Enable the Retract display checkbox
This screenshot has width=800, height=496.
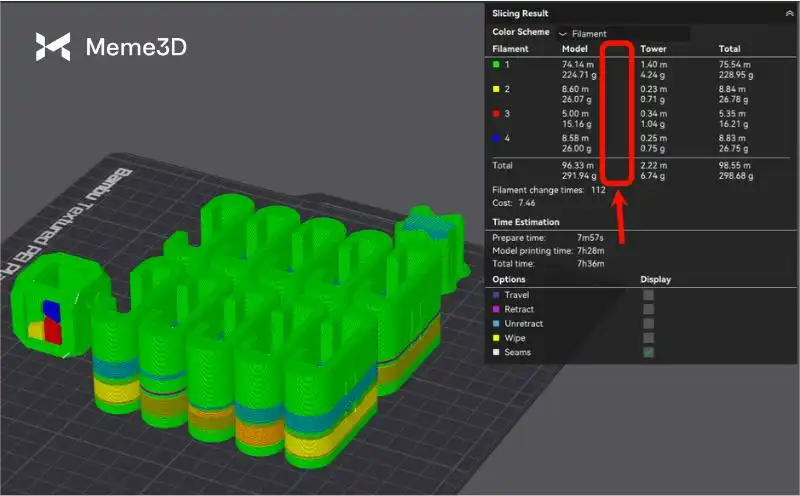(648, 309)
